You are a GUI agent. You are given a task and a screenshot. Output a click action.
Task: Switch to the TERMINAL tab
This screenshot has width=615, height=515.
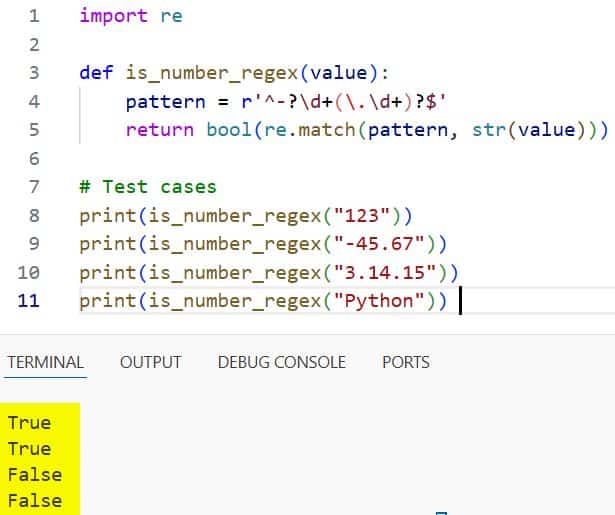(45, 362)
